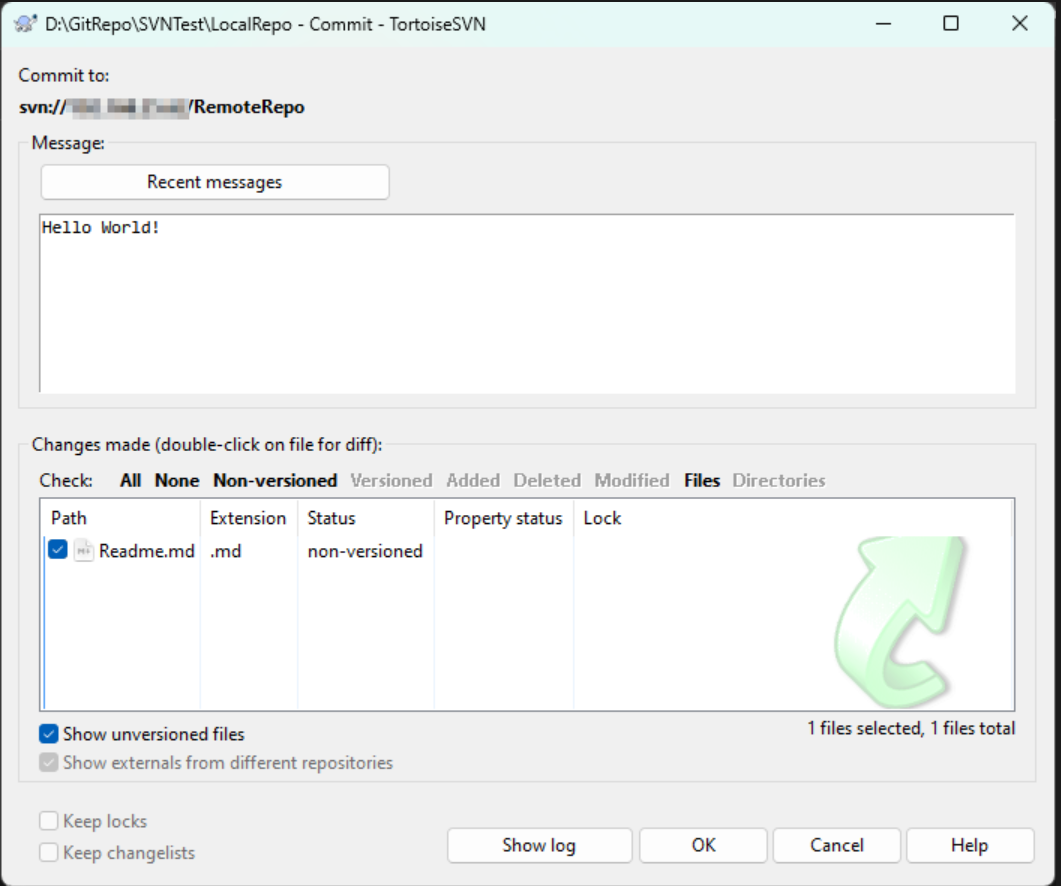Confirm the commit with OK
Screen dimensions: 1061x886
pos(704,845)
